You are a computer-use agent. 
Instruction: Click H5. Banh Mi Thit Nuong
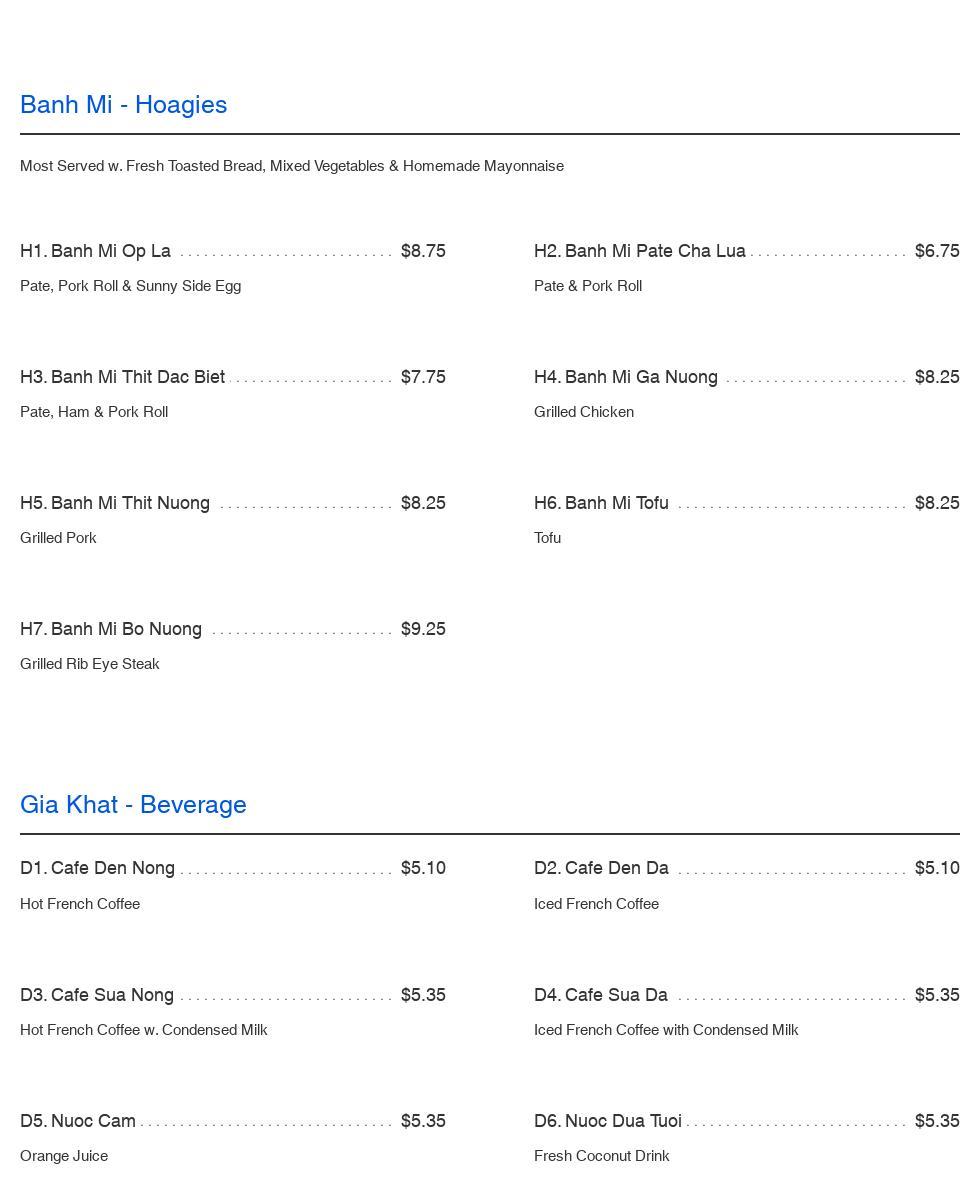click(x=115, y=503)
